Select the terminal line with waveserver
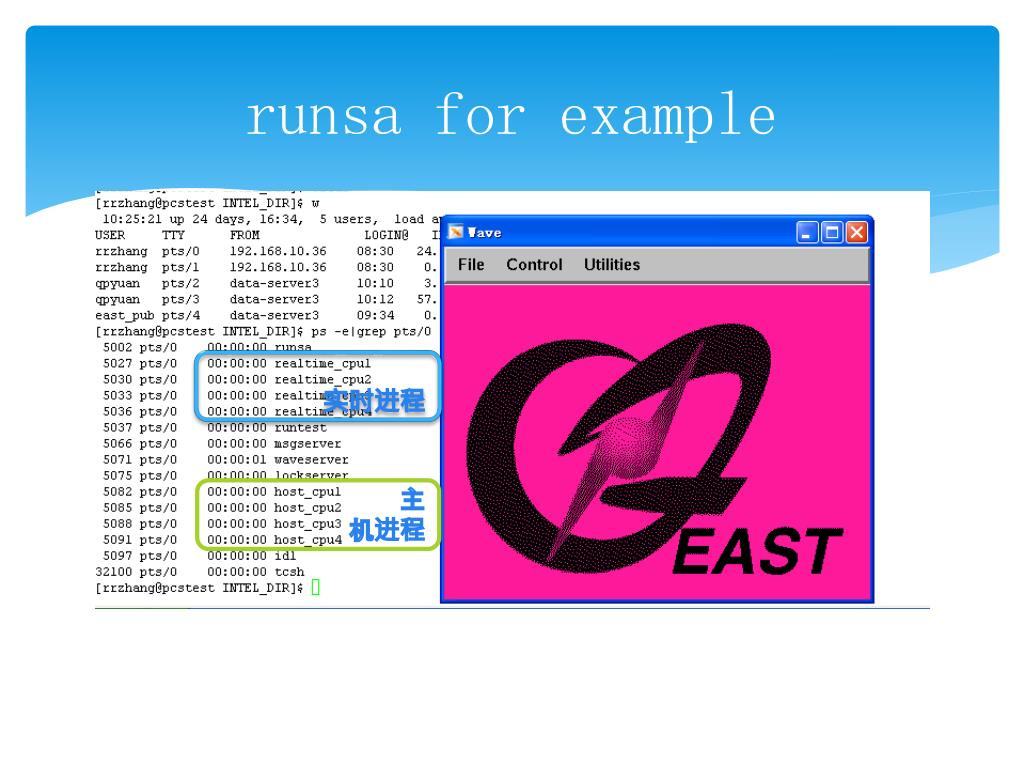Image resolution: width=1024 pixels, height=768 pixels. pos(225,460)
